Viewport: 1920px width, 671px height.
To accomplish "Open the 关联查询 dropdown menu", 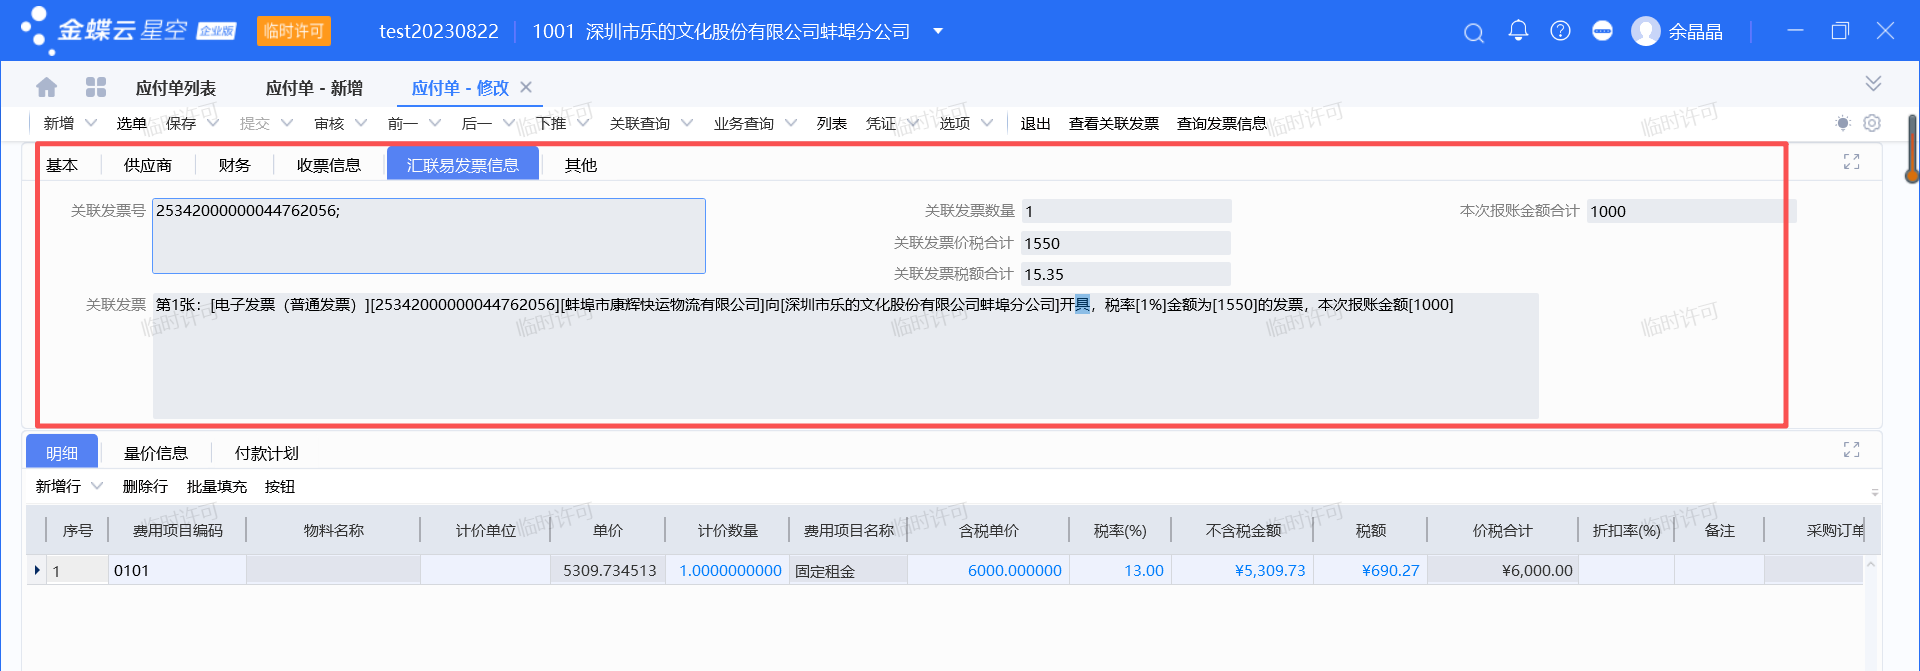I will [650, 123].
